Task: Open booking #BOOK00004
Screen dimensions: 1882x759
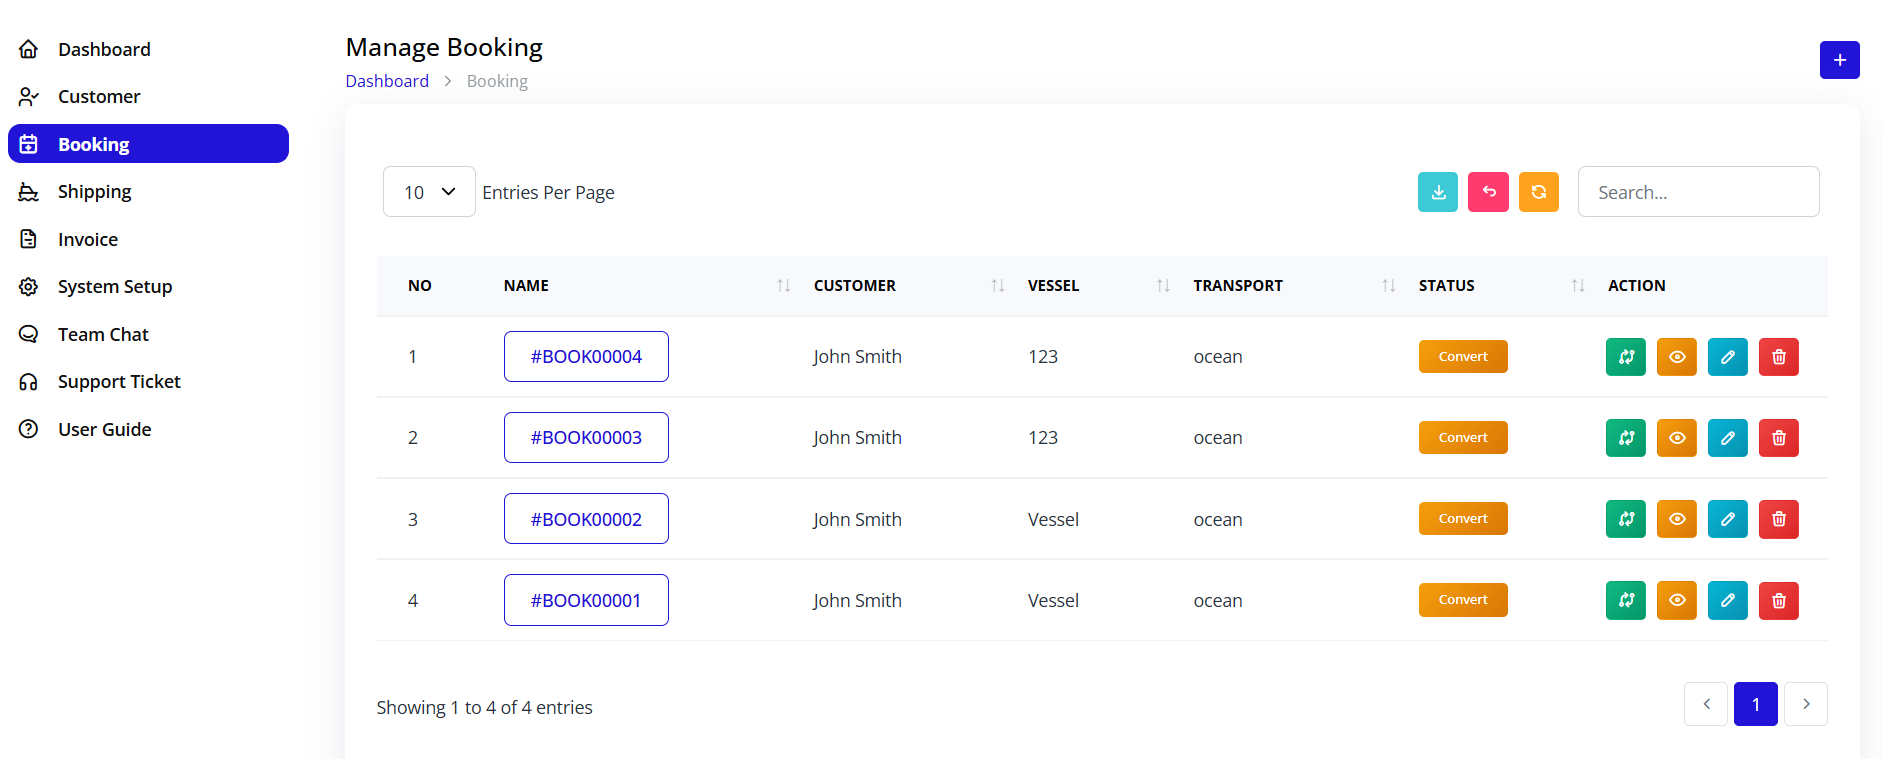Action: coord(586,356)
